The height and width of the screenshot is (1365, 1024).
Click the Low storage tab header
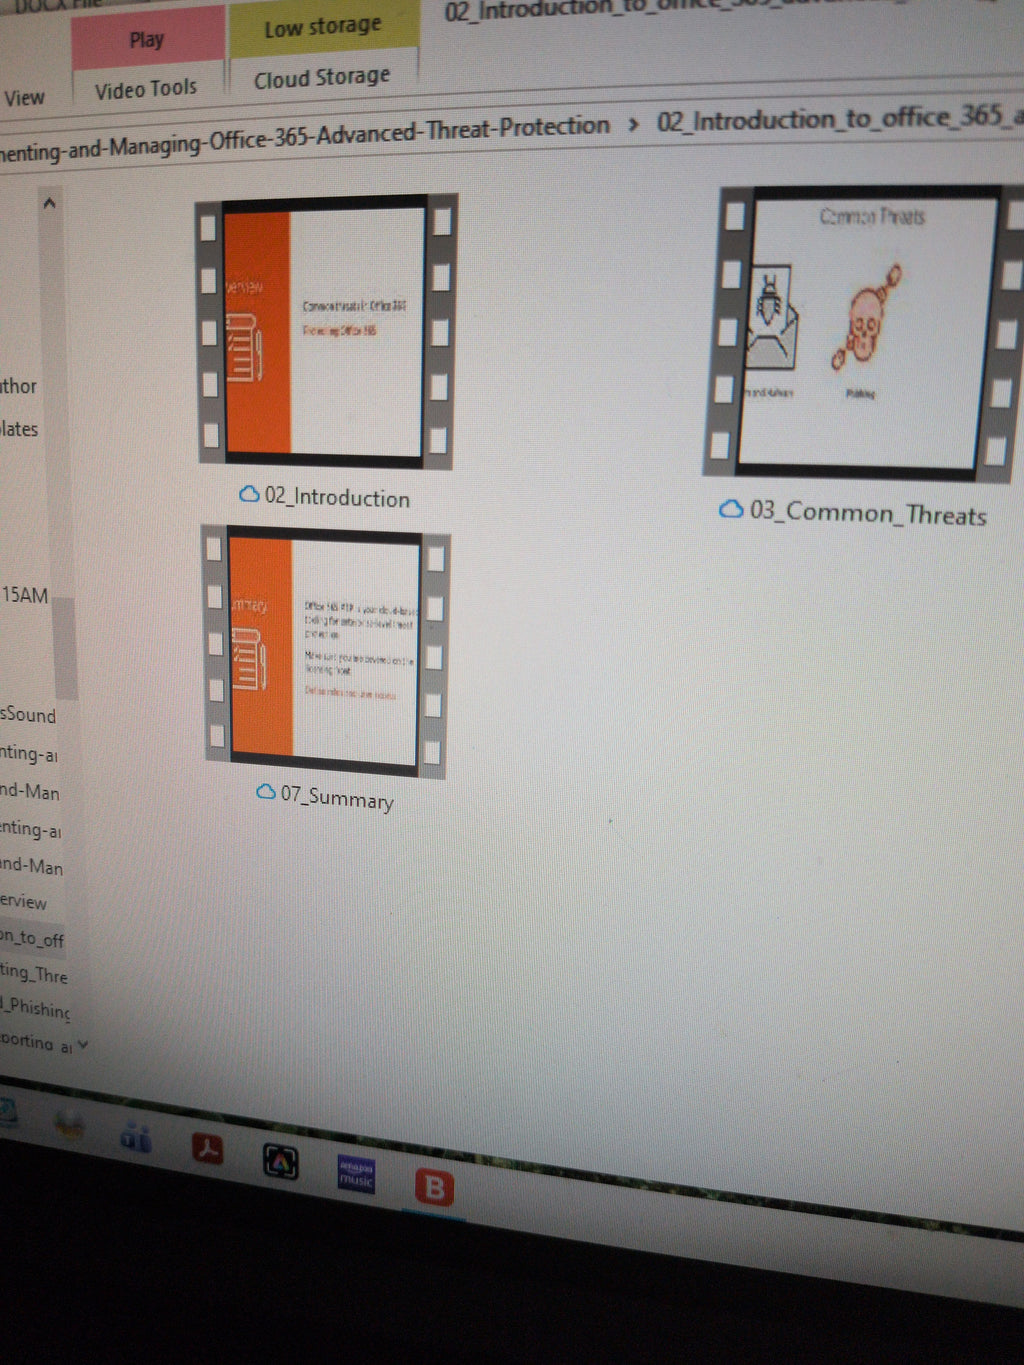tap(323, 27)
